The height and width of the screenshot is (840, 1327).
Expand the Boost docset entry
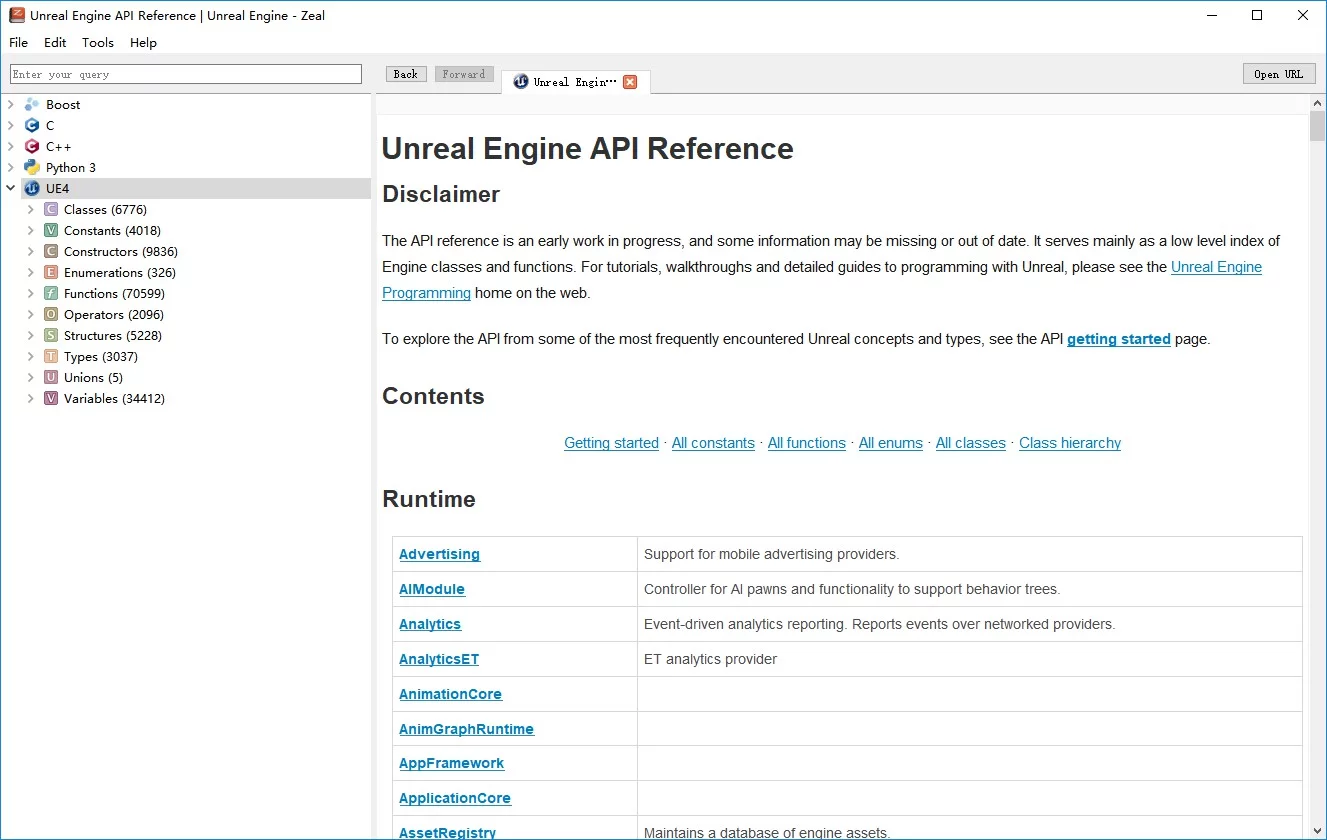coord(10,104)
